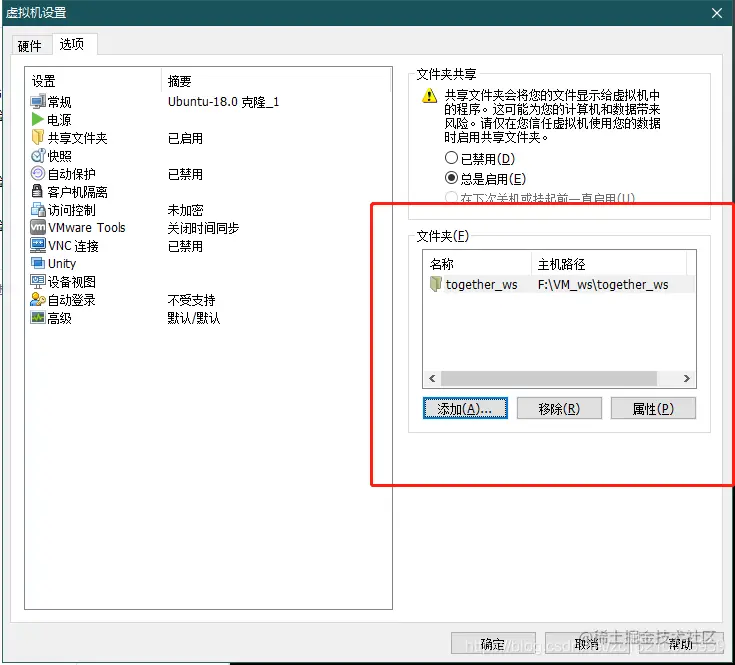Click the 添加(A)... button
Screen dimensions: 735x665
[465, 408]
